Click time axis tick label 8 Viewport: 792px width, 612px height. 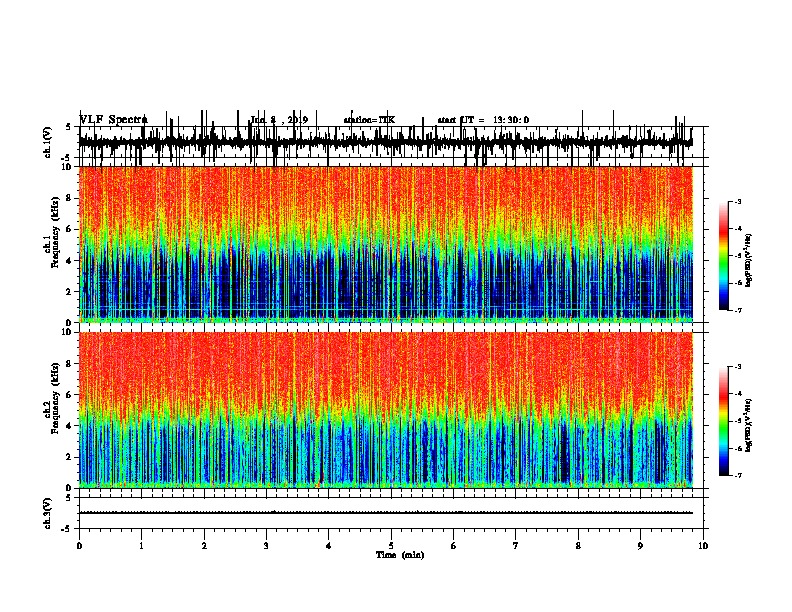pos(578,546)
